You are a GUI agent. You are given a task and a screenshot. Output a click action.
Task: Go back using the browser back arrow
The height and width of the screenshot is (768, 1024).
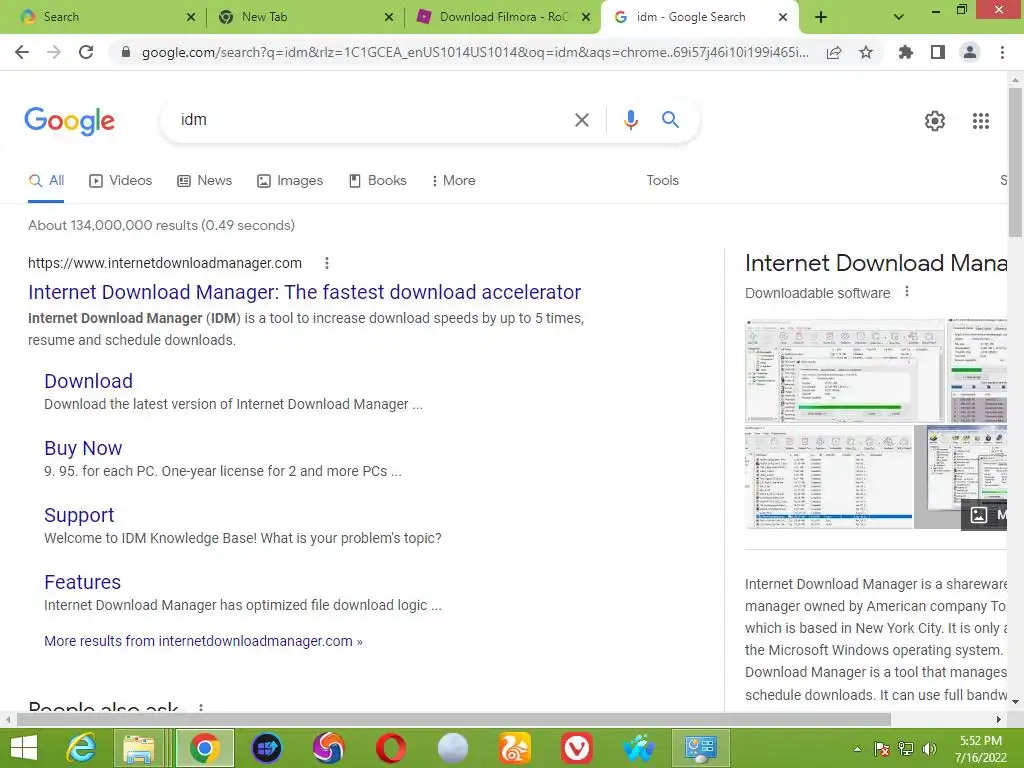(x=22, y=52)
